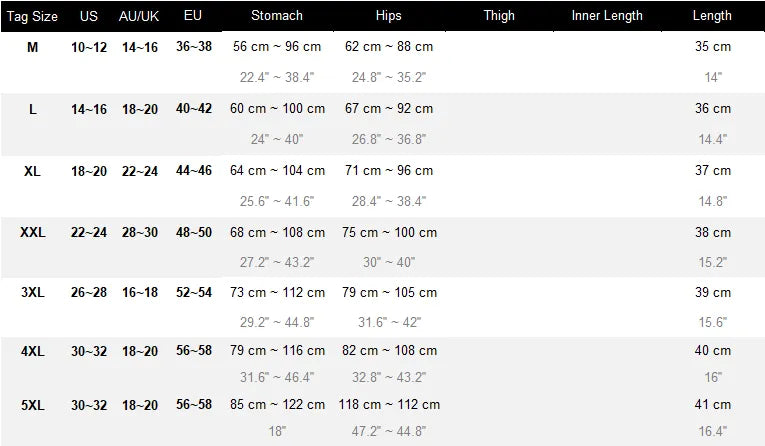Click the AU/UK size 28~30 cell
This screenshot has width=765, height=446.
[x=140, y=232]
